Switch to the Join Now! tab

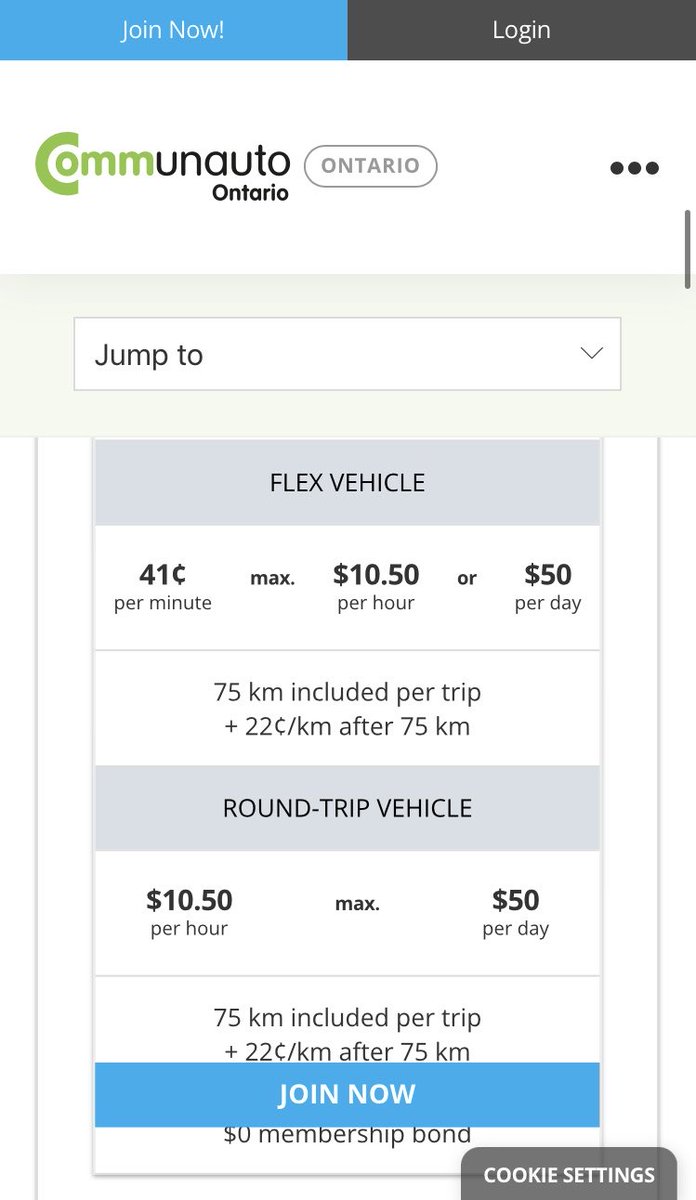[x=174, y=30]
